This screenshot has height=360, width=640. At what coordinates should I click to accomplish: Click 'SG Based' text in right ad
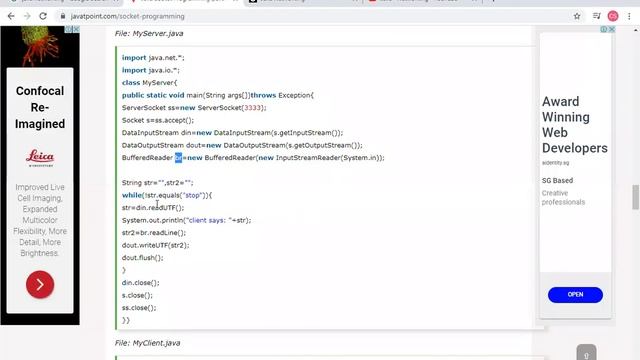pos(557,180)
